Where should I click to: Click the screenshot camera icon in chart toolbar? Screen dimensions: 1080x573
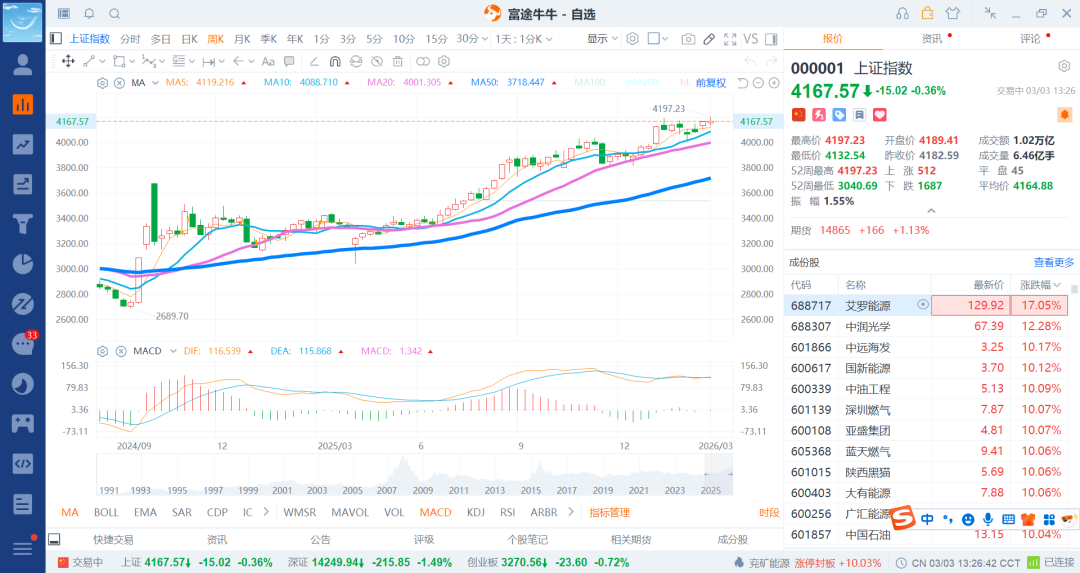click(688, 39)
